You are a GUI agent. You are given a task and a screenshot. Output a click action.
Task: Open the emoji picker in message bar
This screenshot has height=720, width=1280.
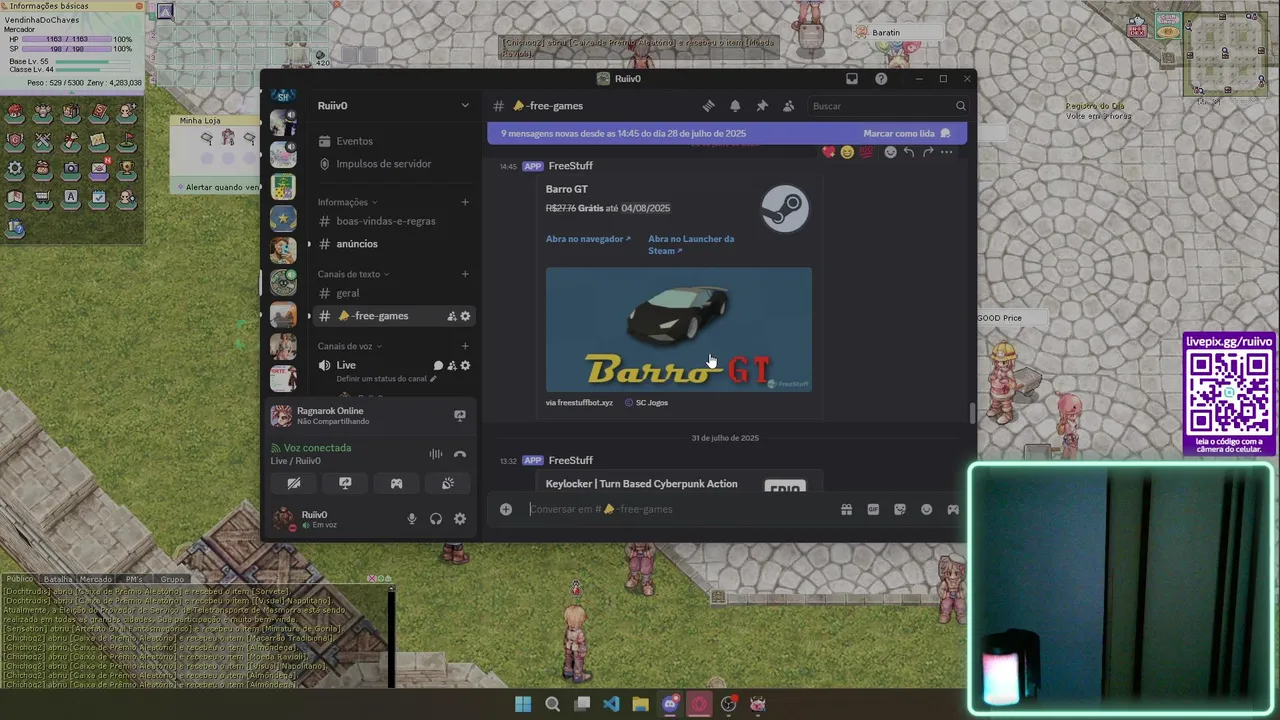coord(927,509)
